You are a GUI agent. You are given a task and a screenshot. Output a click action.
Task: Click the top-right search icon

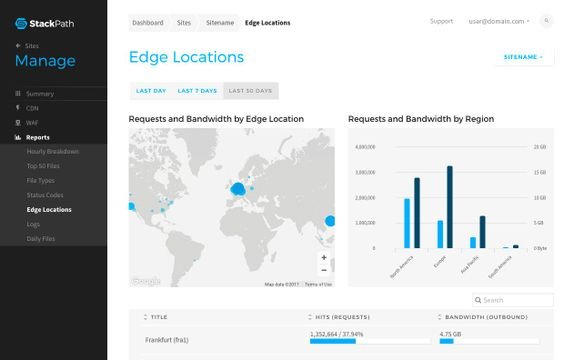(x=546, y=21)
